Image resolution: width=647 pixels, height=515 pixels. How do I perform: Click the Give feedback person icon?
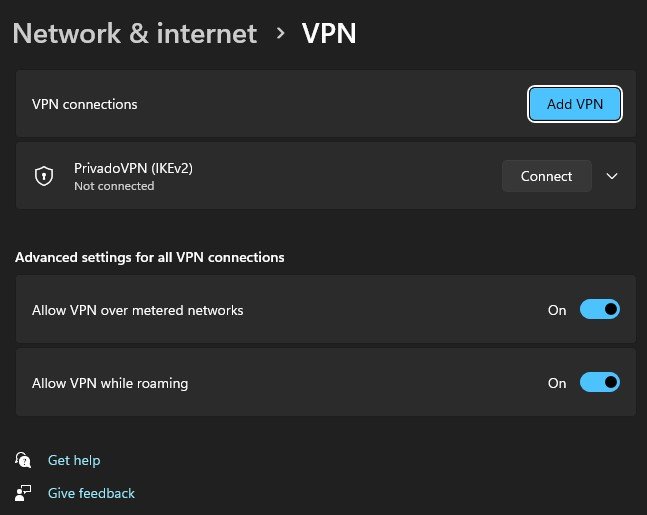coord(24,493)
